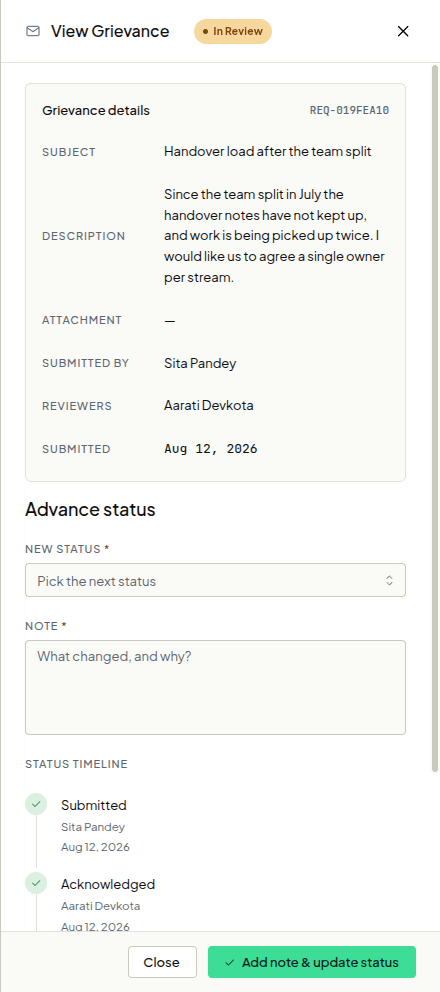The width and height of the screenshot is (440, 992).
Task: Click the checkmark icon on update button
Action: point(229,963)
